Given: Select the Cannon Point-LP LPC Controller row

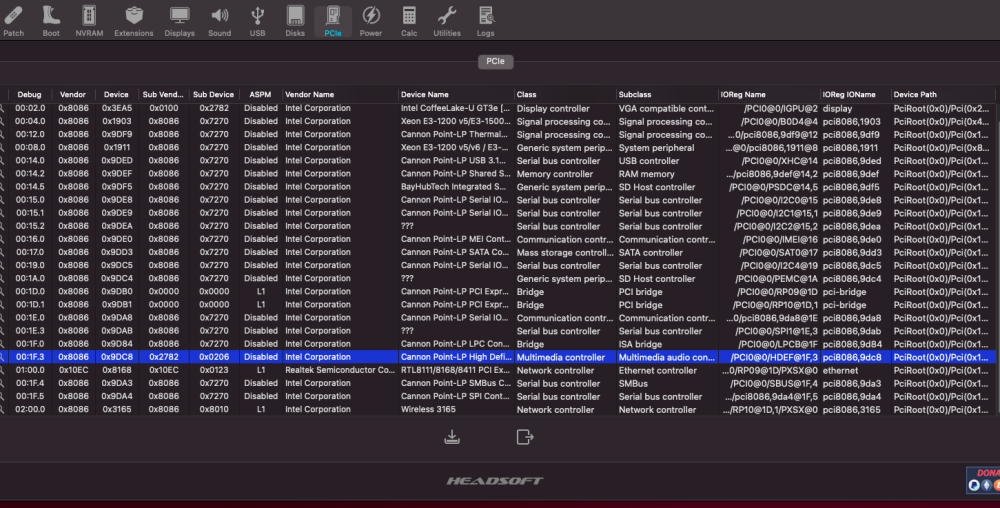Looking at the screenshot, I should pyautogui.click(x=497, y=344).
